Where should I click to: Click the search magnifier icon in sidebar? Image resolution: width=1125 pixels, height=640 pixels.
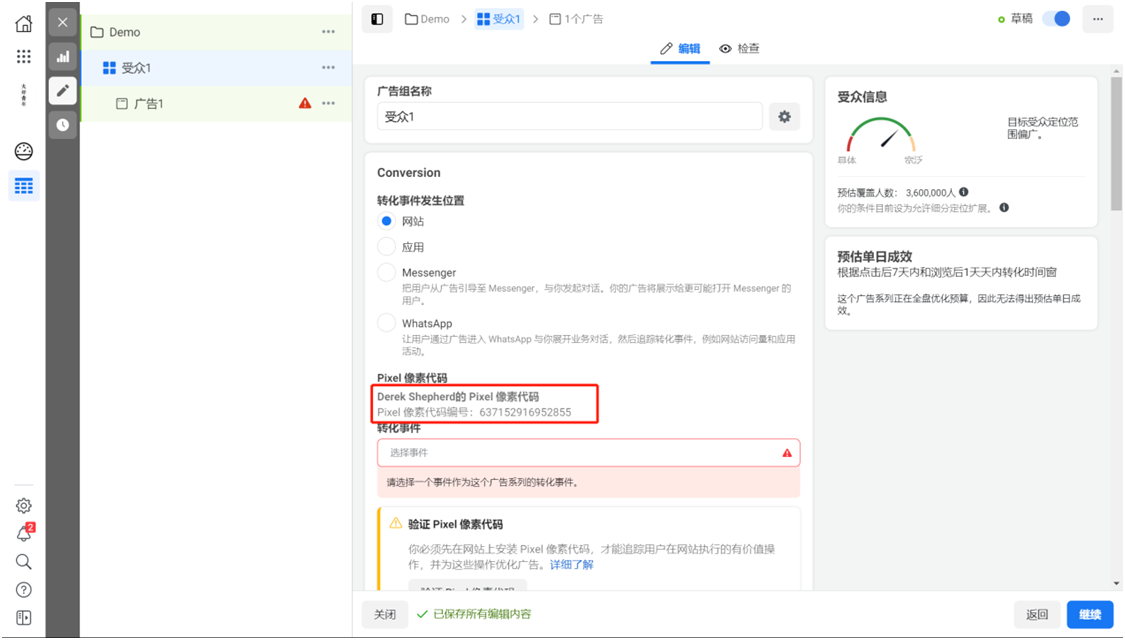(23, 563)
